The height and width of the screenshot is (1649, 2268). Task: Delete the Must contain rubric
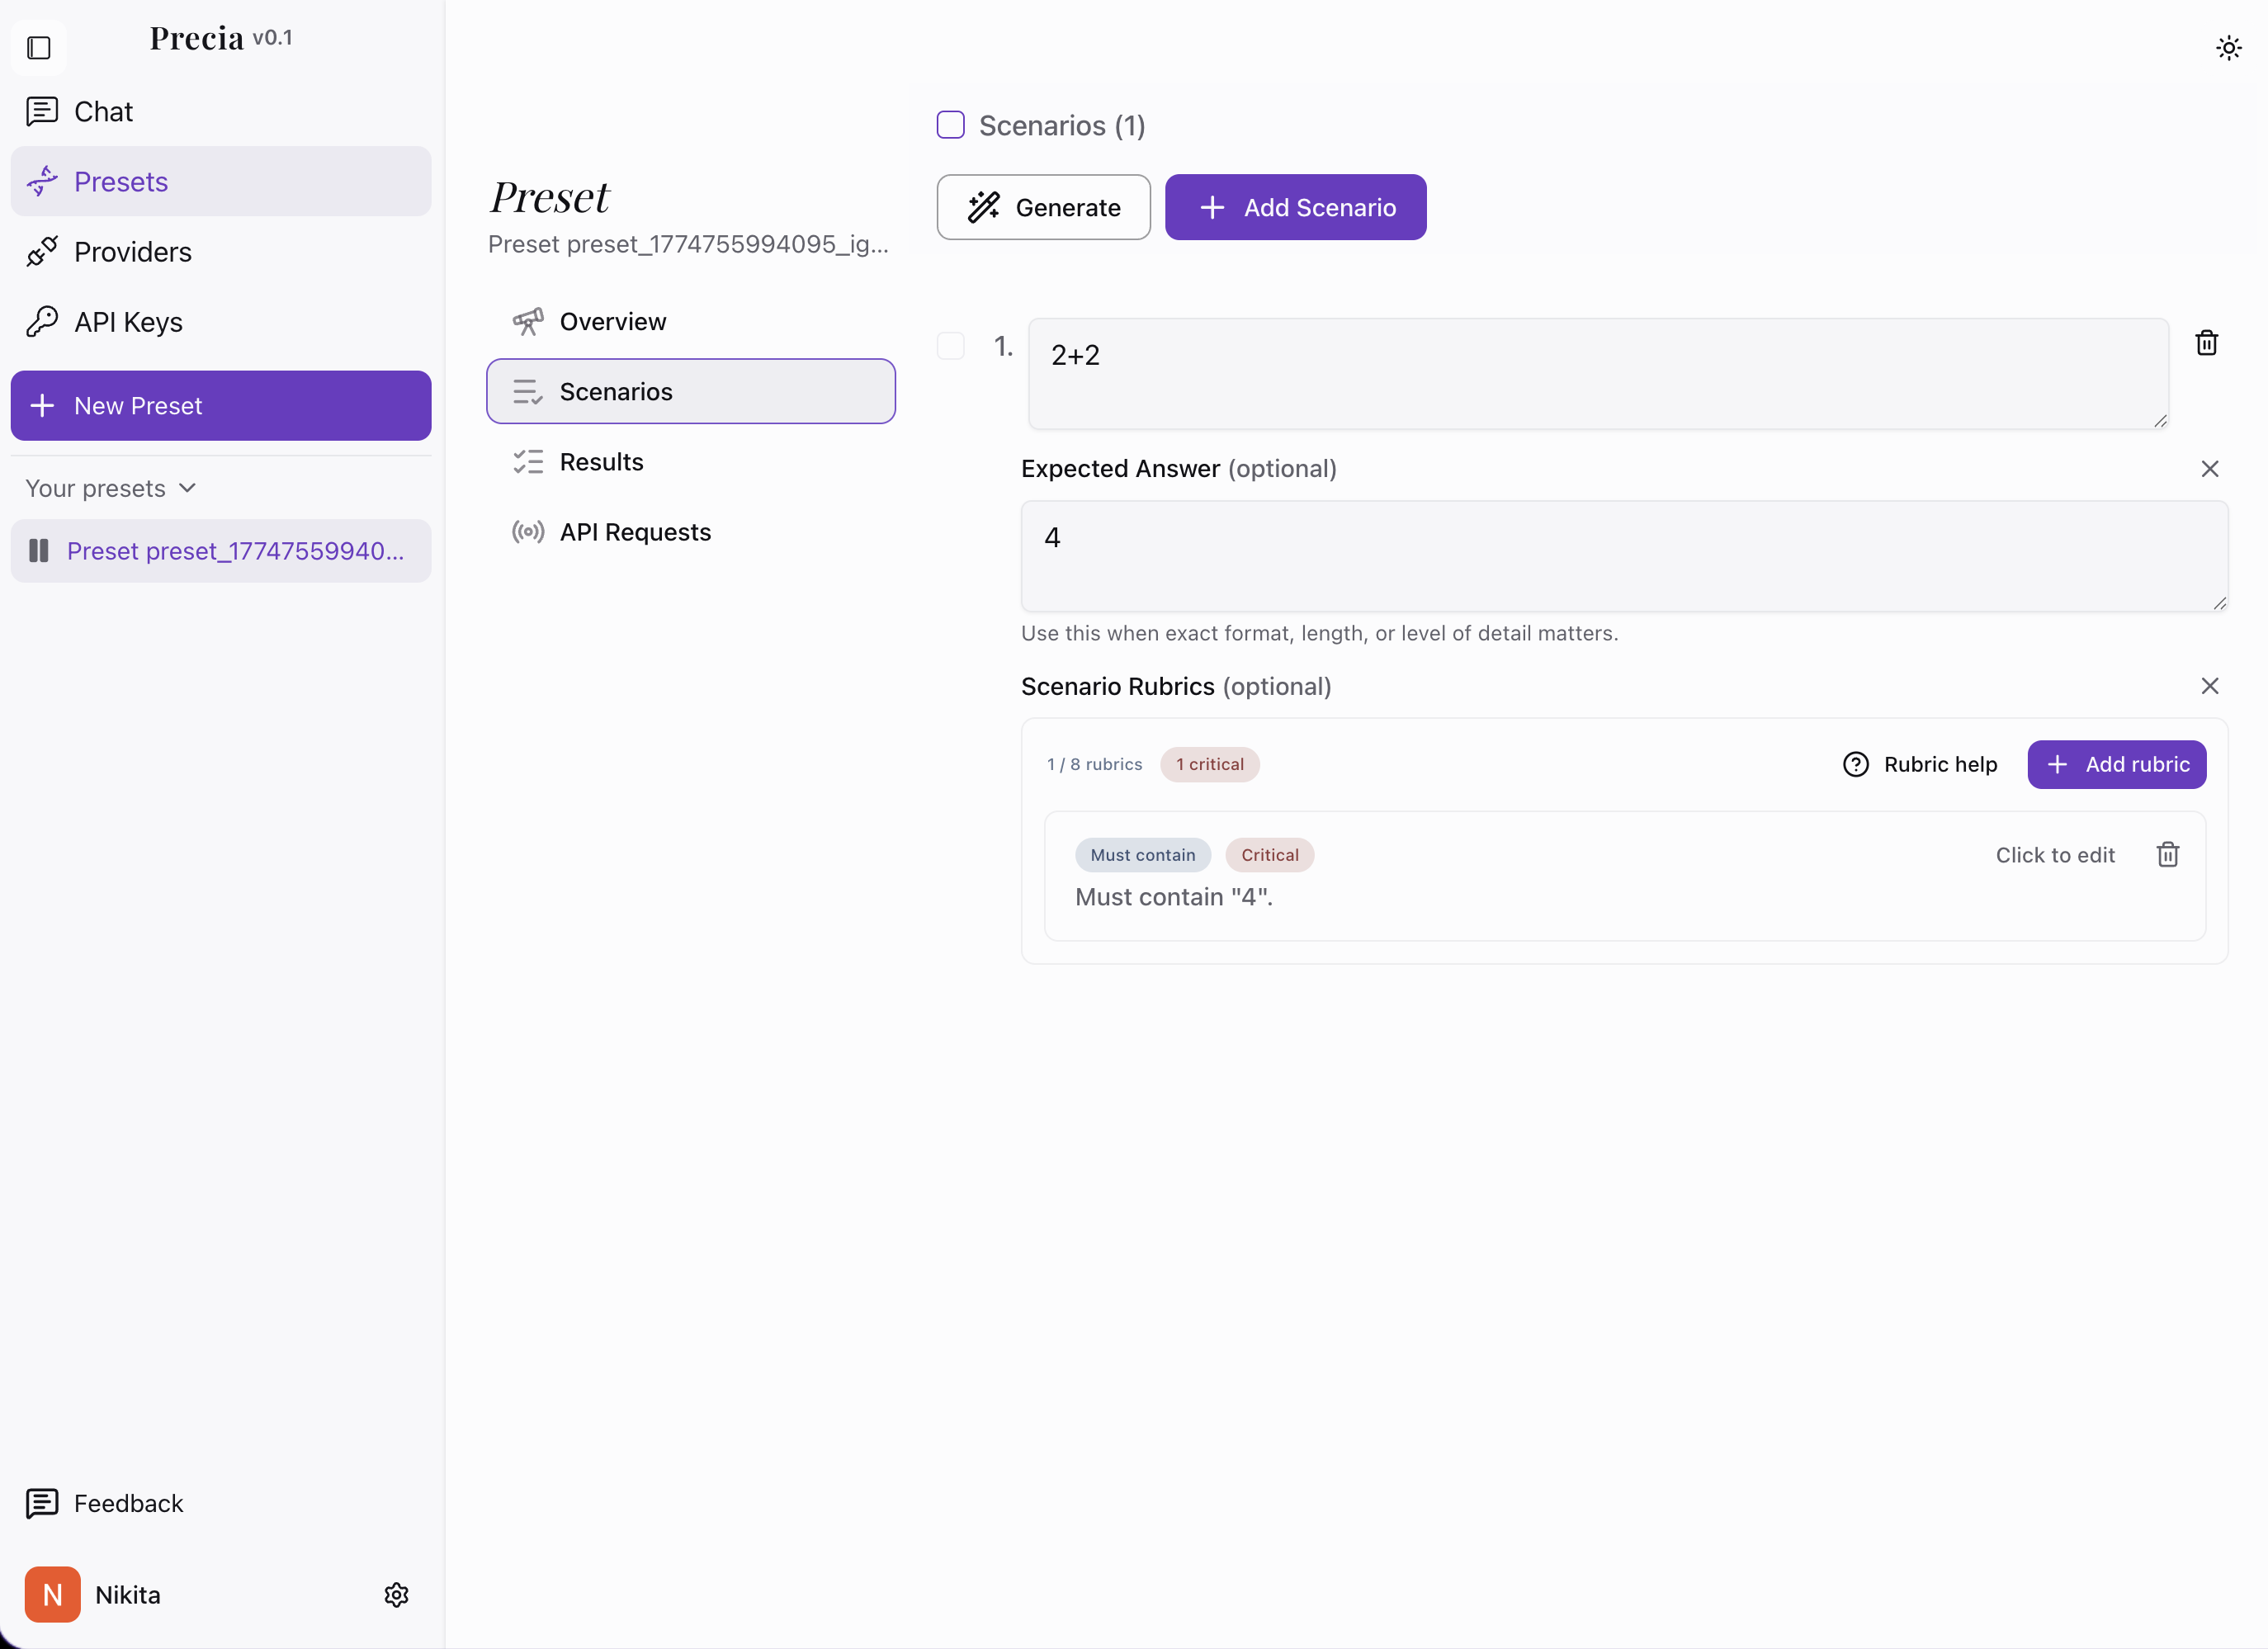tap(2167, 855)
